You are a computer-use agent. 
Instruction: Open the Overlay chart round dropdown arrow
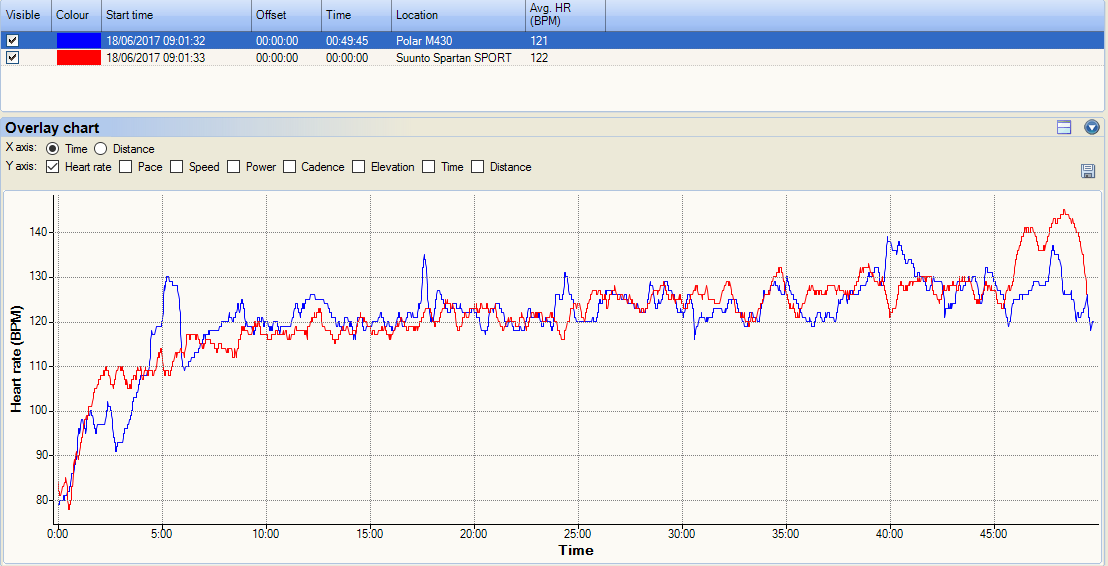pos(1092,127)
